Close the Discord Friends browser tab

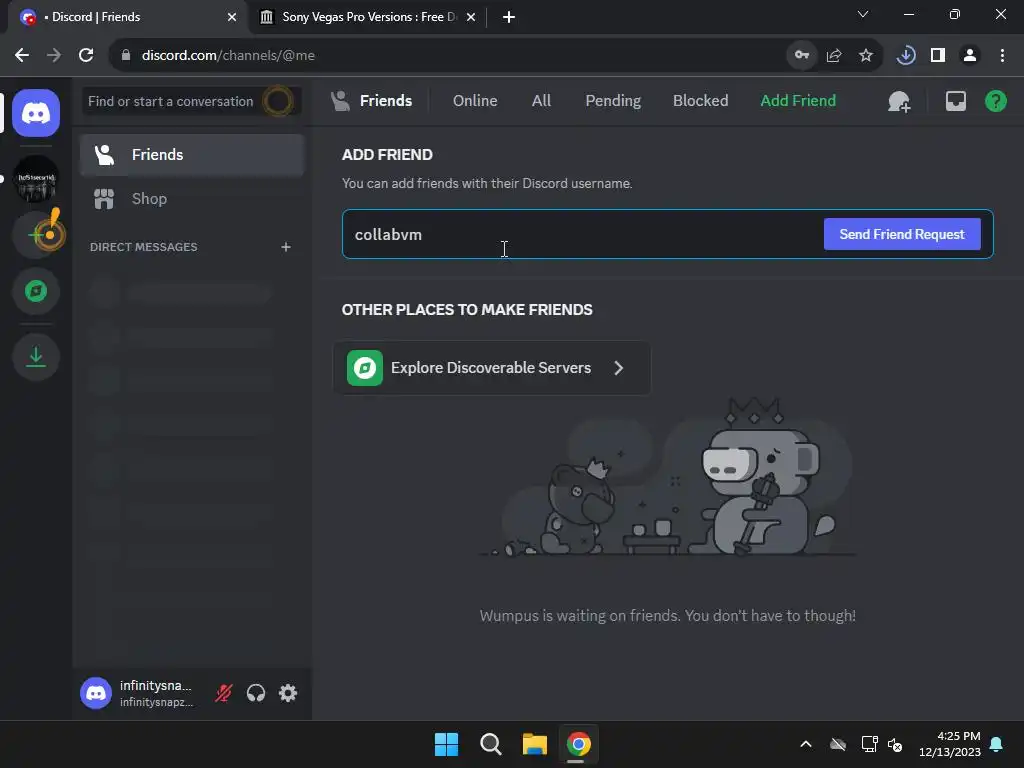(232, 17)
